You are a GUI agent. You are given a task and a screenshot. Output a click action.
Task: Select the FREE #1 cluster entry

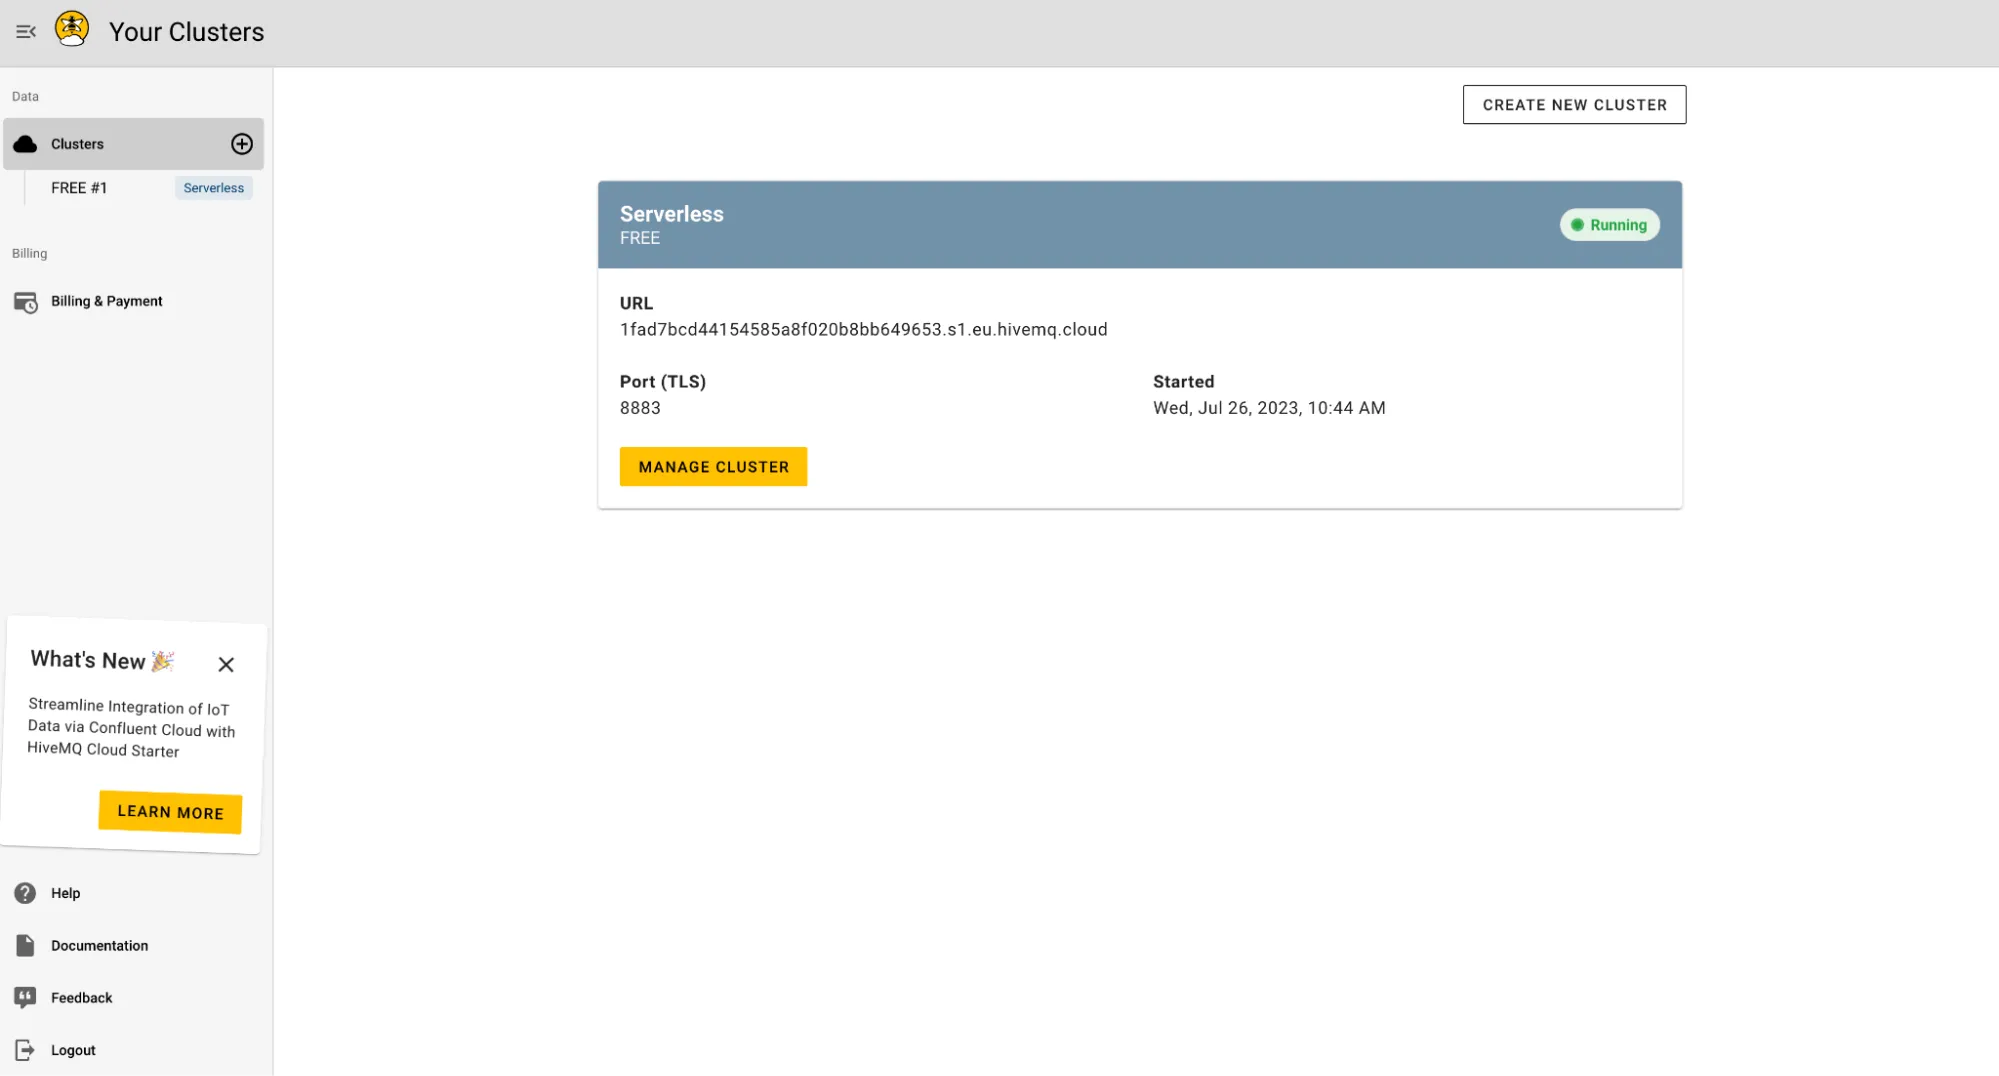tap(79, 188)
